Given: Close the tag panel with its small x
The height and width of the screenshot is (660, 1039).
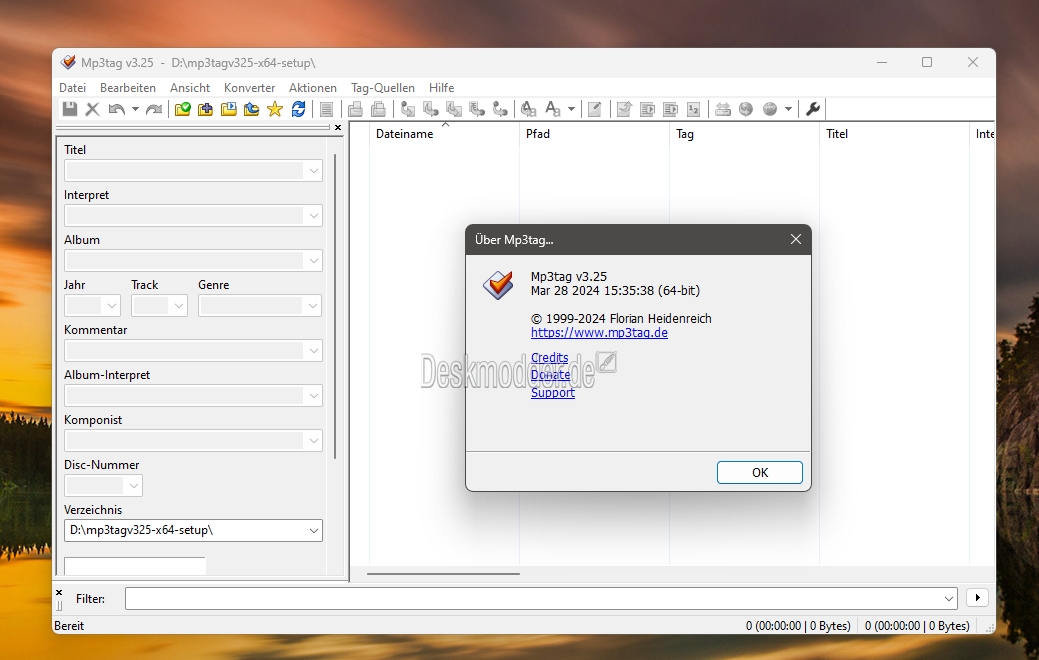Looking at the screenshot, I should pos(338,127).
